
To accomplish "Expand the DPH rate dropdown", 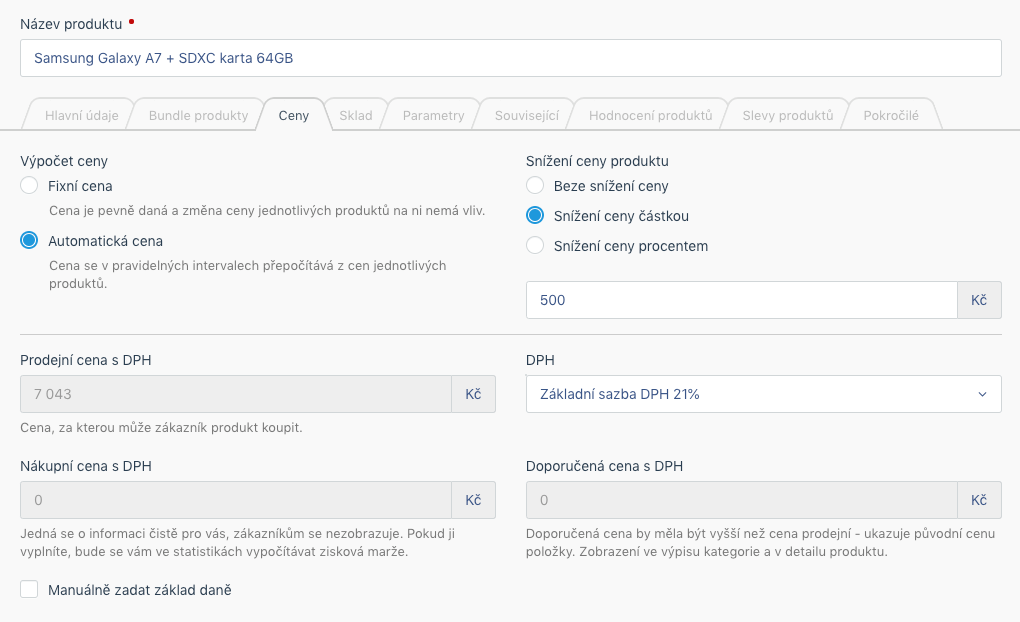I will click(763, 394).
